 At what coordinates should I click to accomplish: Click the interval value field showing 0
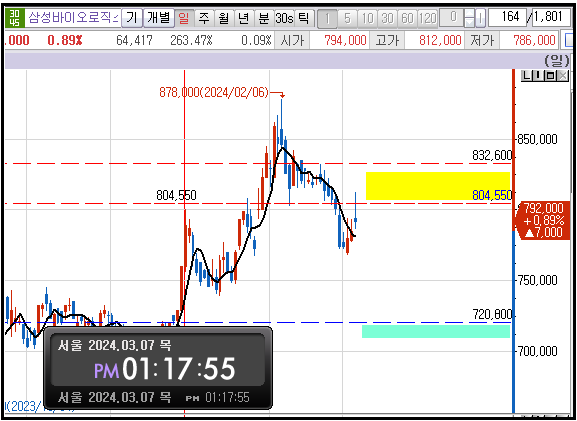tap(452, 17)
